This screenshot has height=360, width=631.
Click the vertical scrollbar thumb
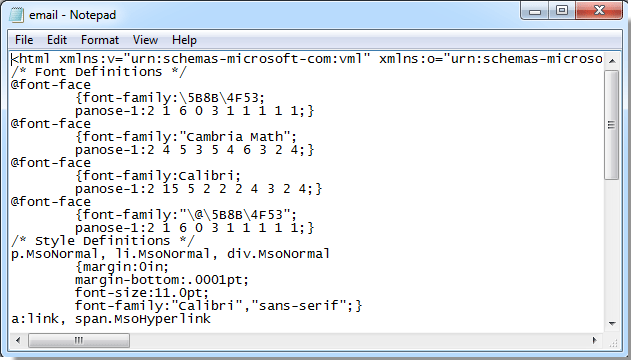pyautogui.click(x=612, y=125)
